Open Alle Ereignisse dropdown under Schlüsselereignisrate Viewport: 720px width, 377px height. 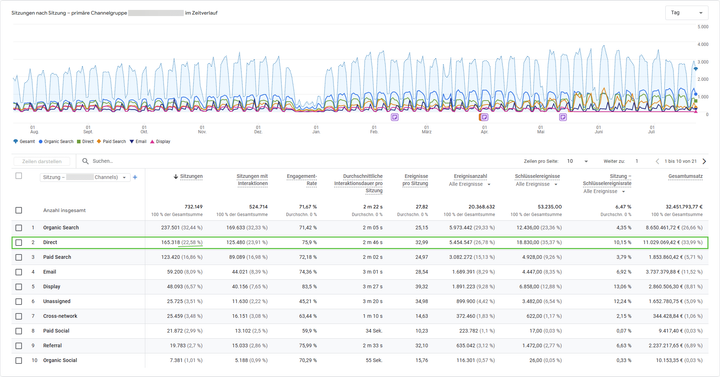pyautogui.click(x=603, y=191)
